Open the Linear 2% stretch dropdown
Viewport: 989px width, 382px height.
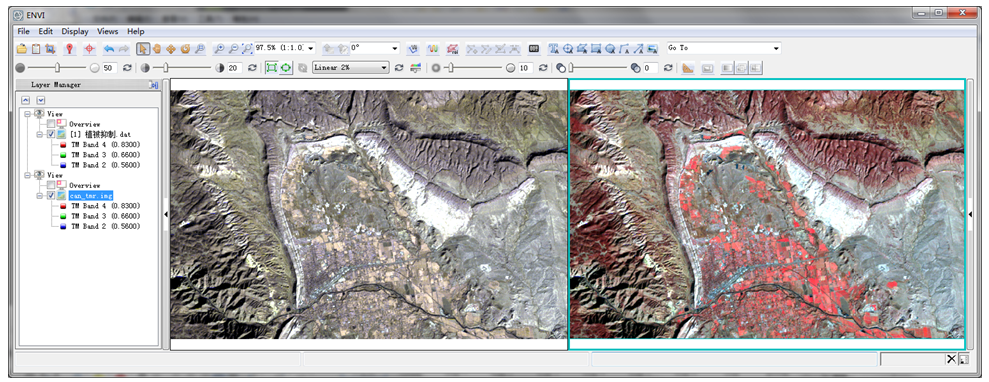(351, 67)
